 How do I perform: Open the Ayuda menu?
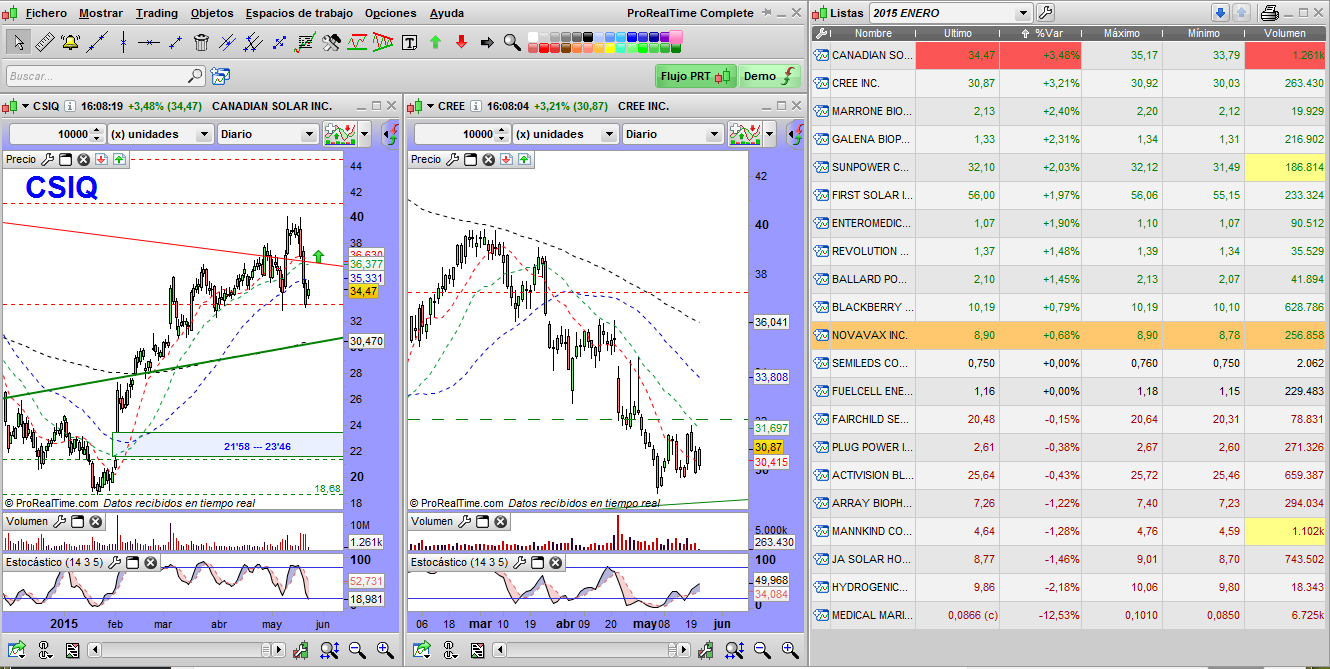446,13
